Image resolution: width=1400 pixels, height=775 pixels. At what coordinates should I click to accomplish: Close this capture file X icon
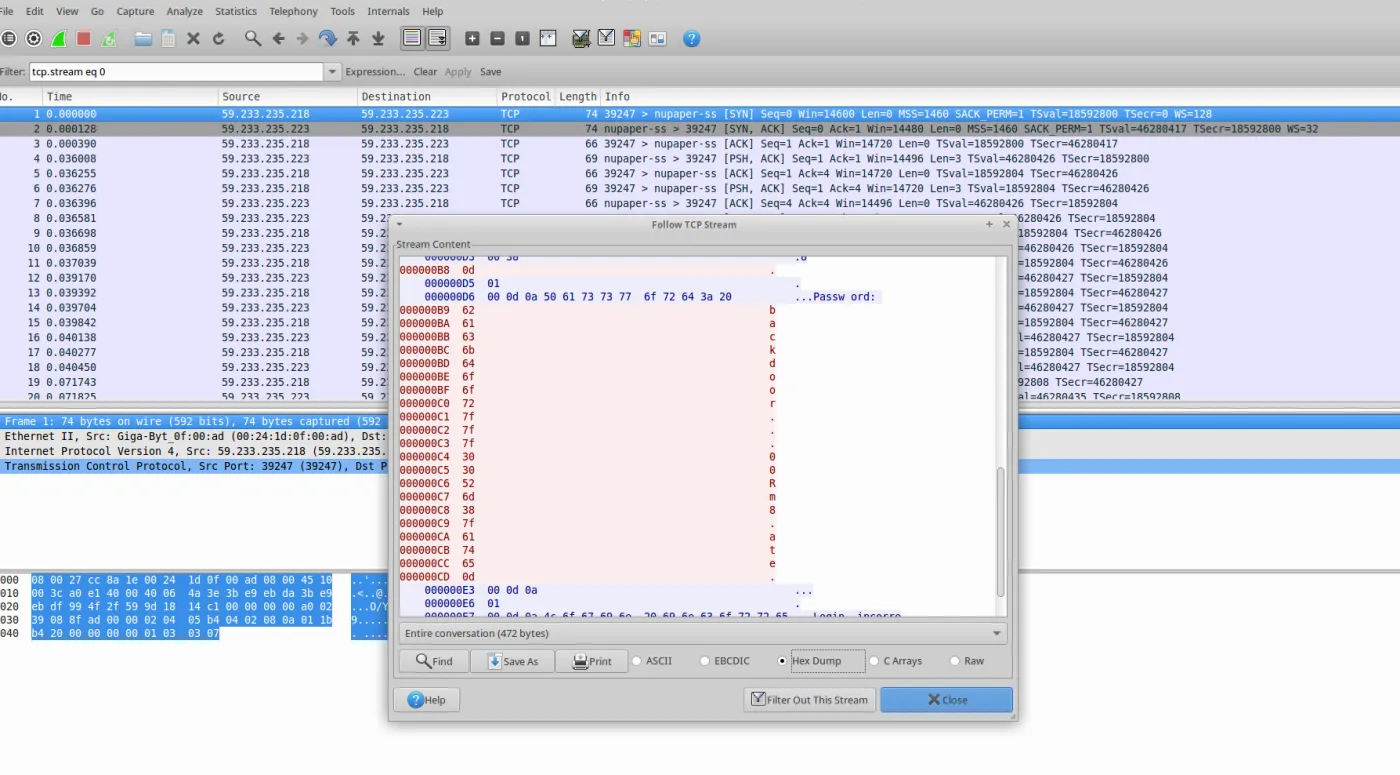pos(193,39)
